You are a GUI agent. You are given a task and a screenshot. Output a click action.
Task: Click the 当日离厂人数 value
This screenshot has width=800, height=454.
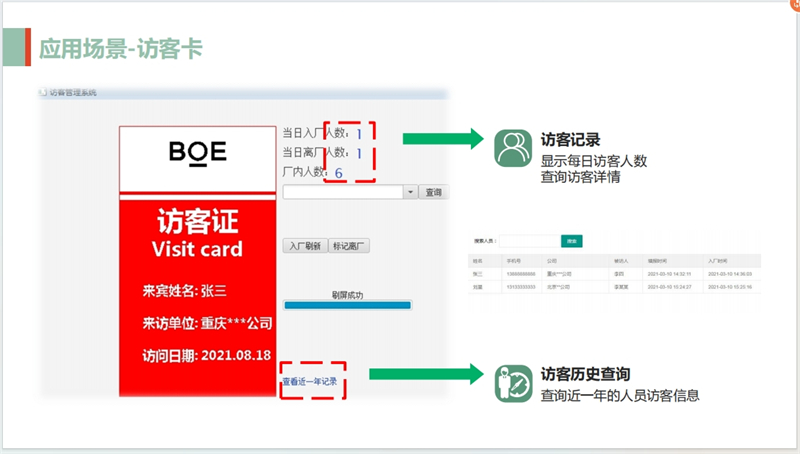point(359,153)
